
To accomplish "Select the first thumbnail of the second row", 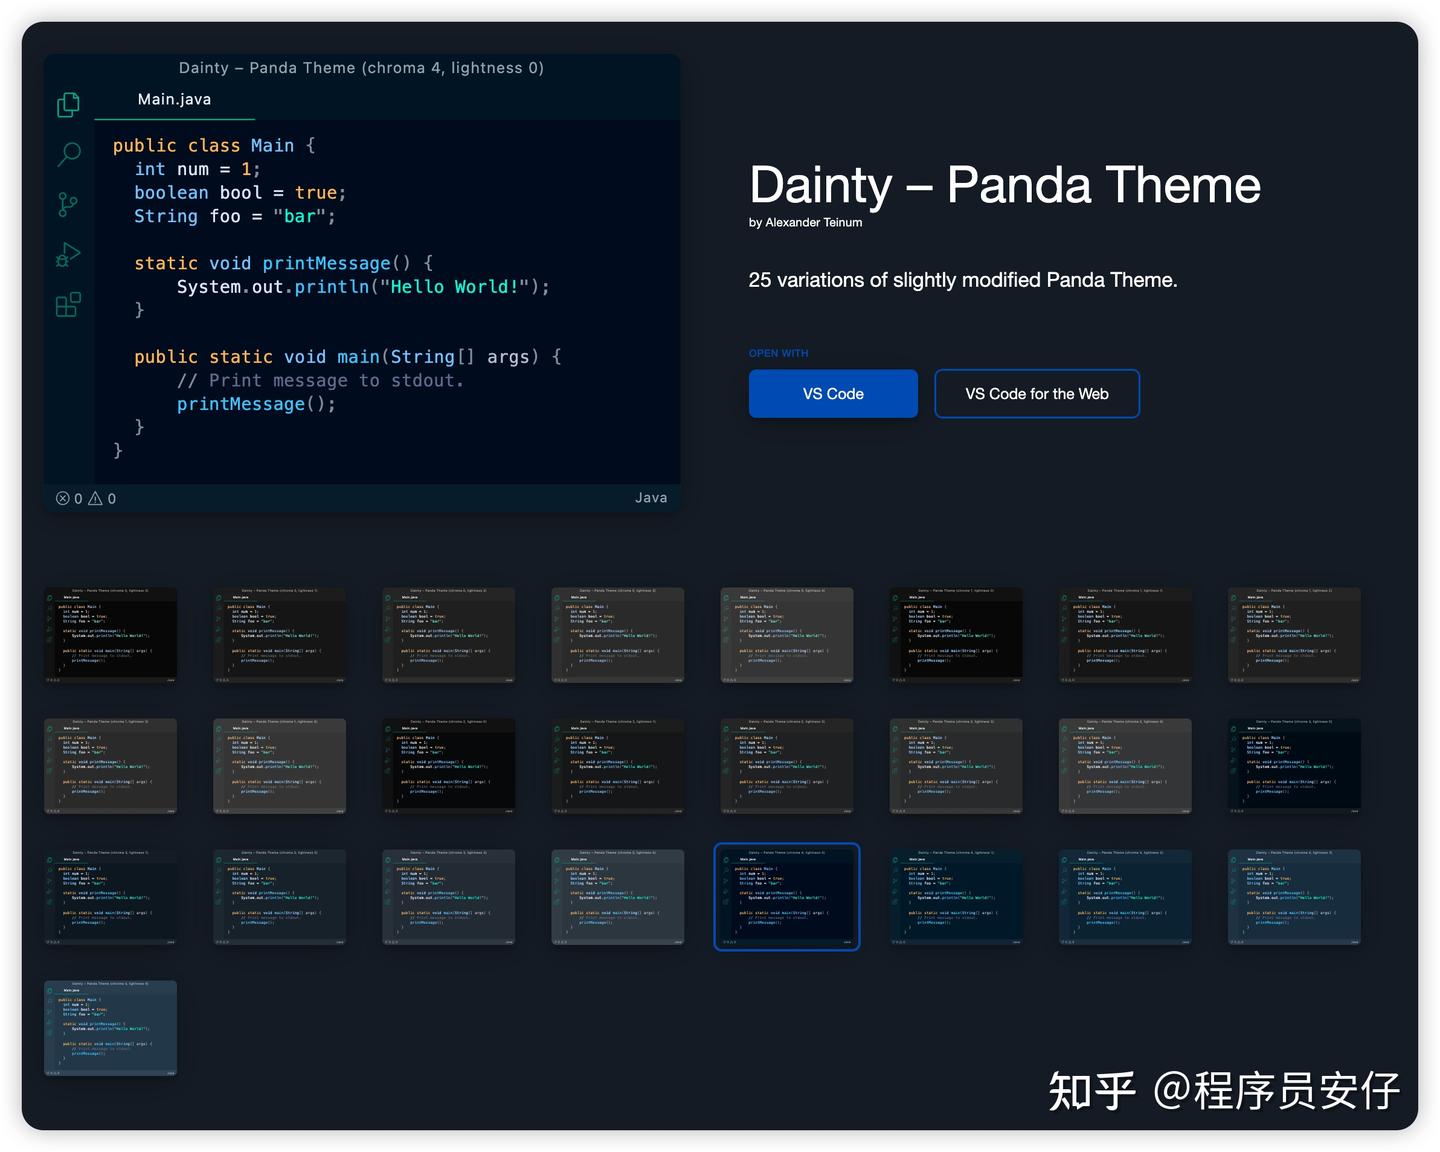I will pyautogui.click(x=110, y=766).
